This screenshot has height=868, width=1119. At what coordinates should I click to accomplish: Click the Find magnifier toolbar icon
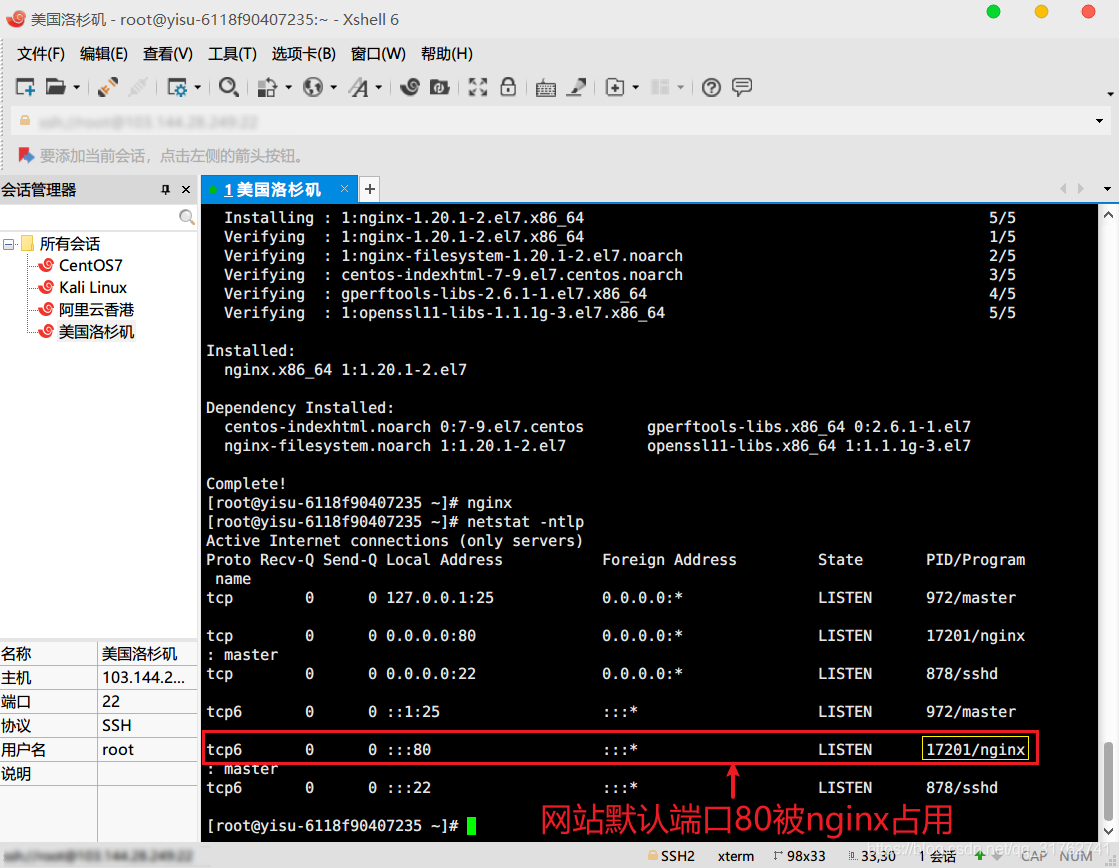pyautogui.click(x=228, y=87)
